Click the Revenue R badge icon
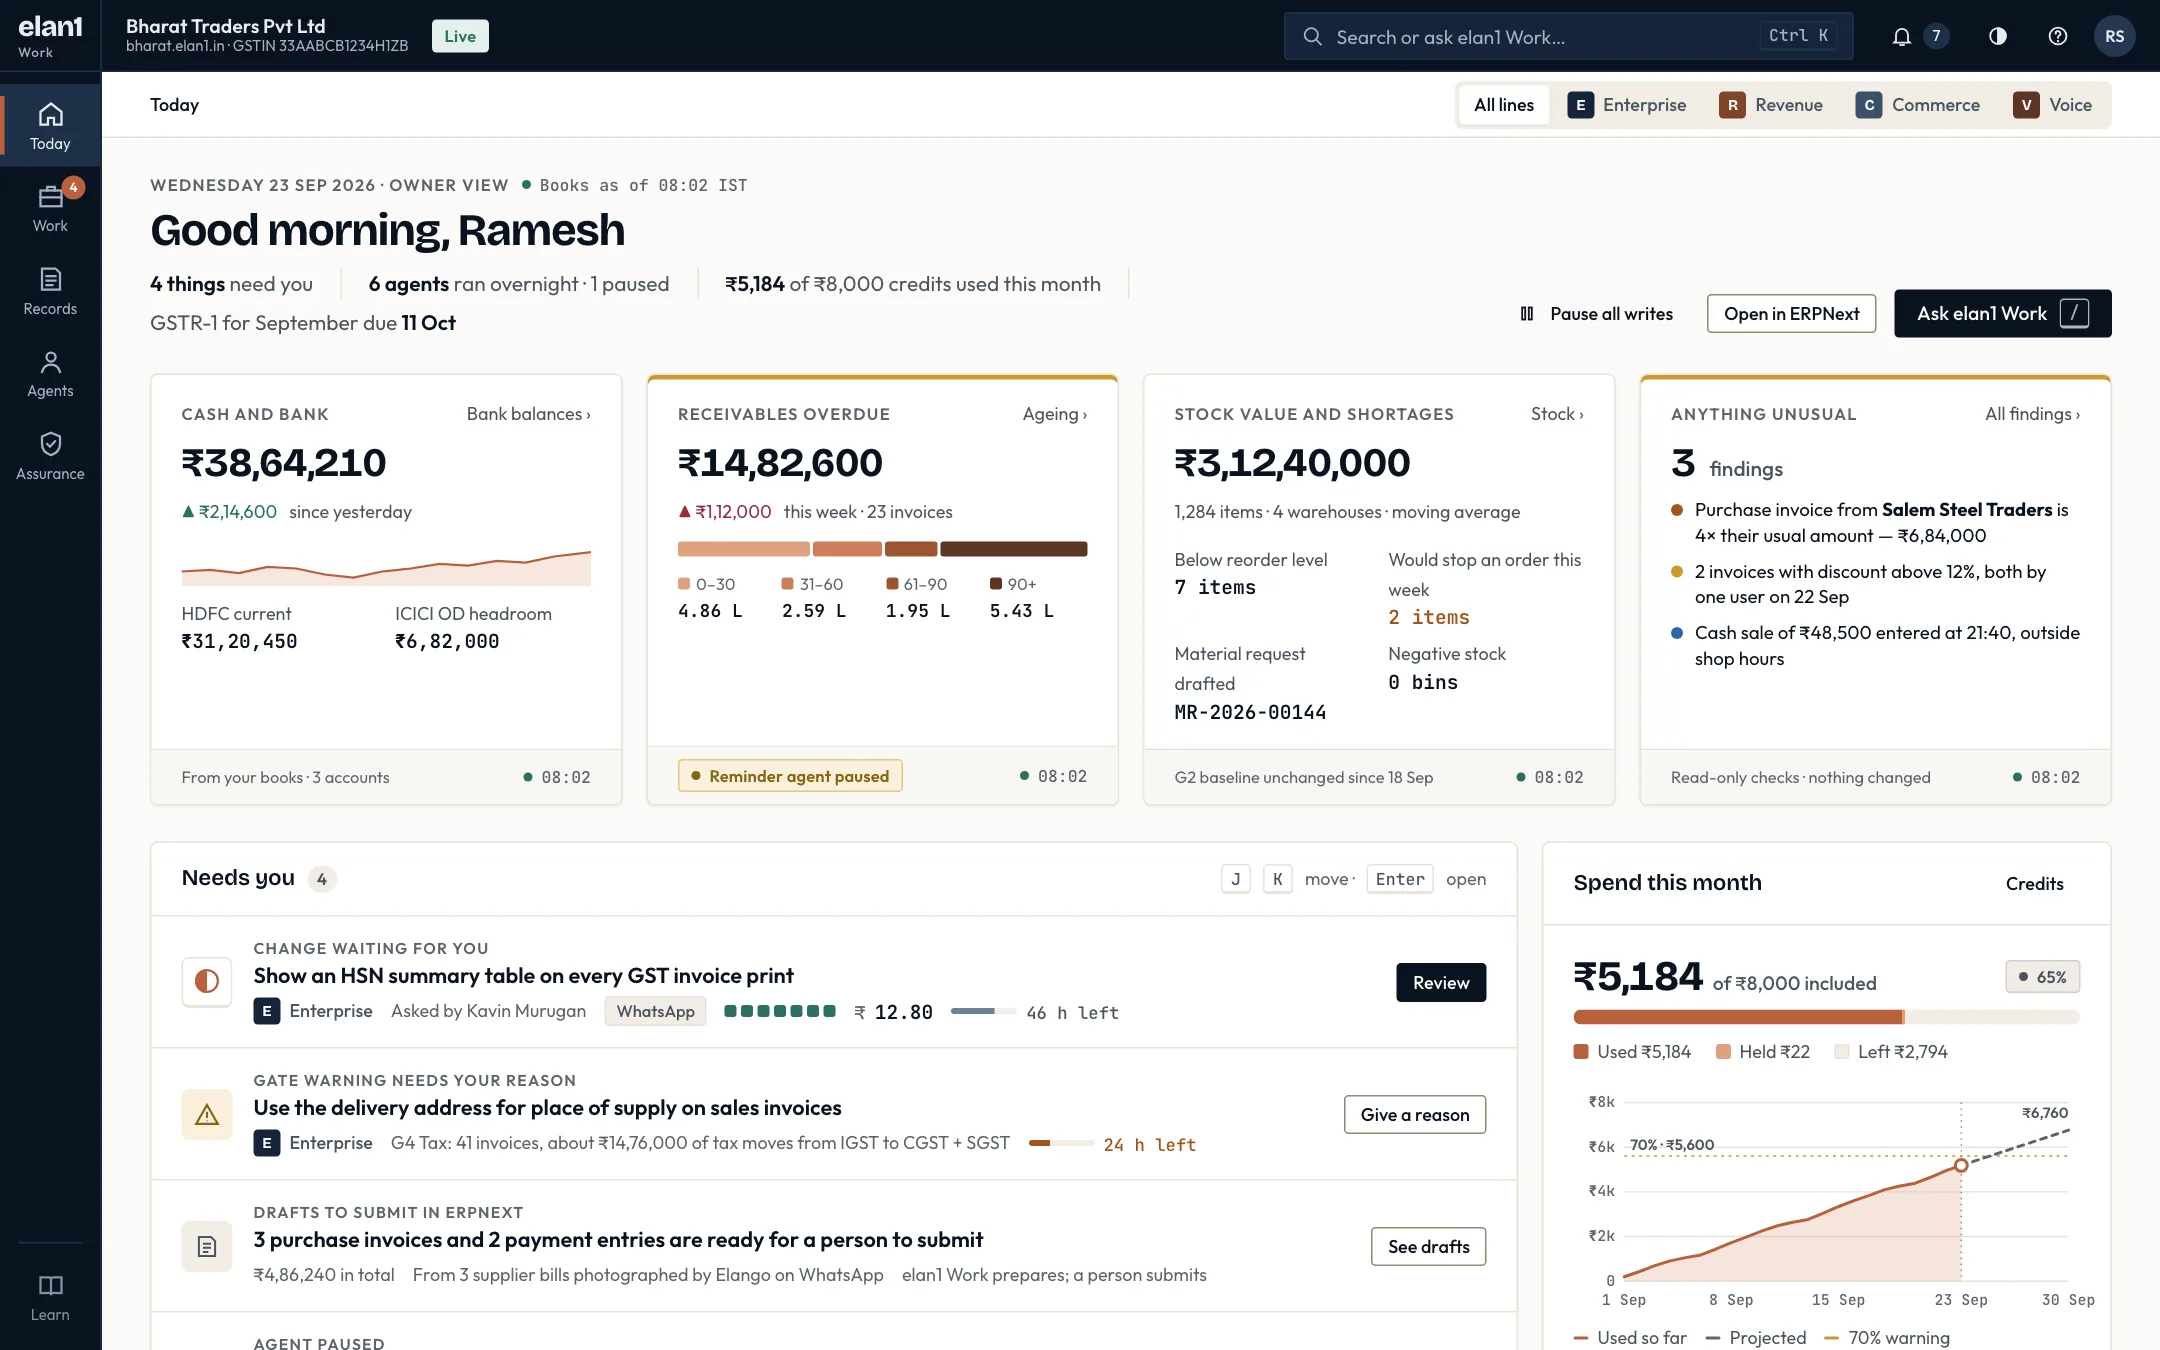 click(x=1732, y=105)
